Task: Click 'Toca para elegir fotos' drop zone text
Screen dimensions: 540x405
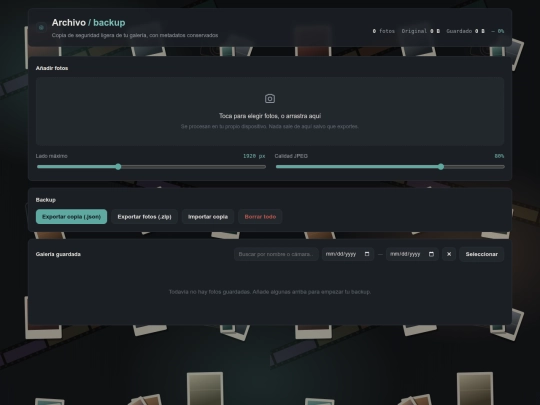Action: pyautogui.click(x=270, y=116)
